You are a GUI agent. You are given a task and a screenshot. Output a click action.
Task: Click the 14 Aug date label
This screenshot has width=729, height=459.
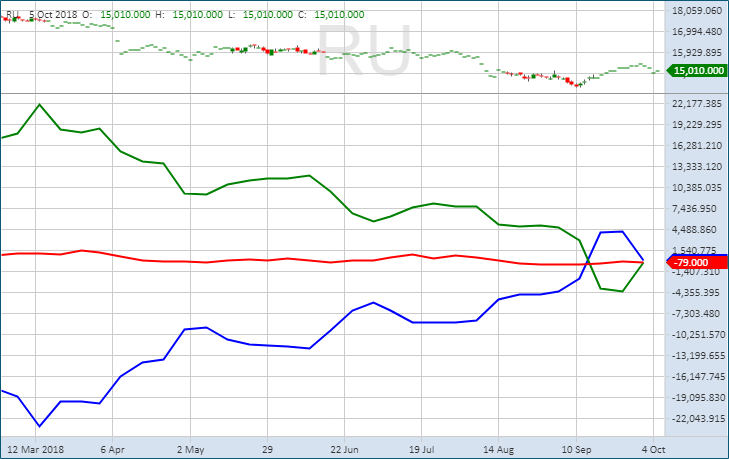coord(498,450)
